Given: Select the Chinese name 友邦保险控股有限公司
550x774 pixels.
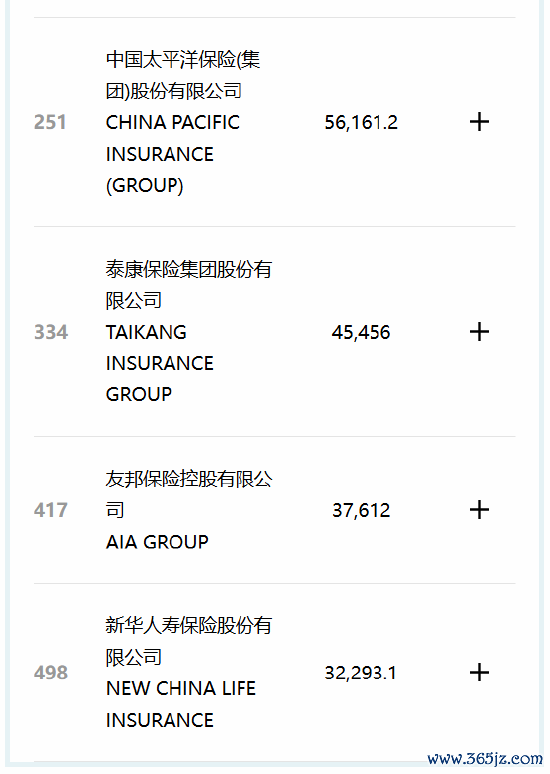Looking at the screenshot, I should click(189, 495).
